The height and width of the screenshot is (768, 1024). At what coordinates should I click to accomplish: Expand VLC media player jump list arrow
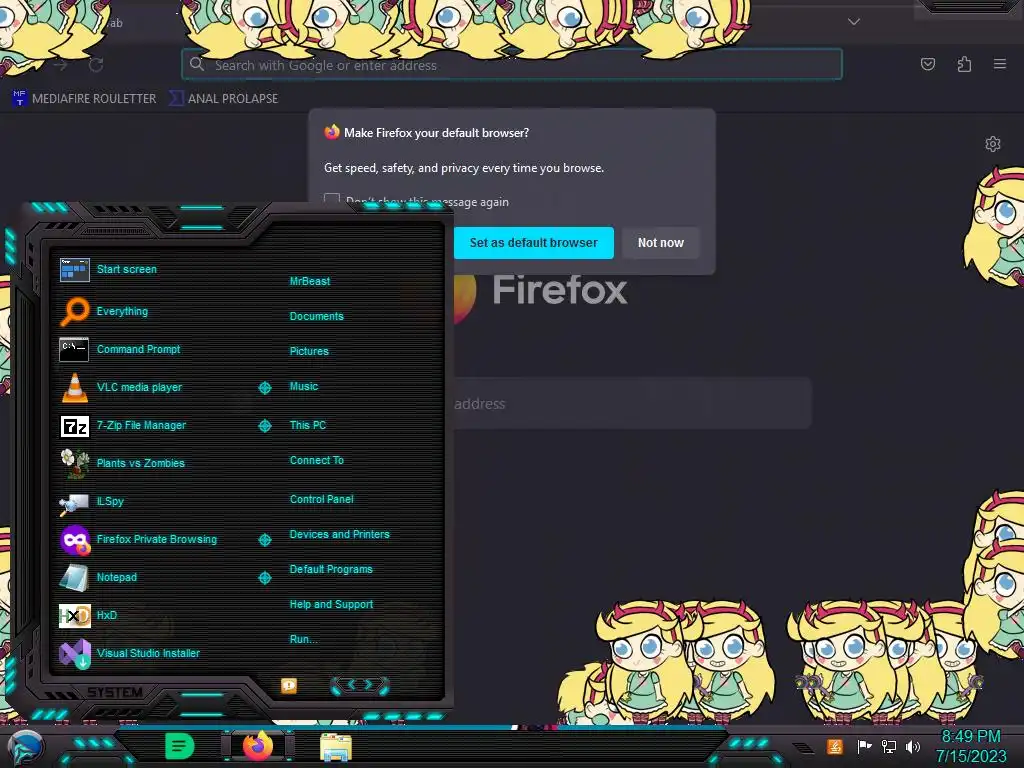point(264,388)
